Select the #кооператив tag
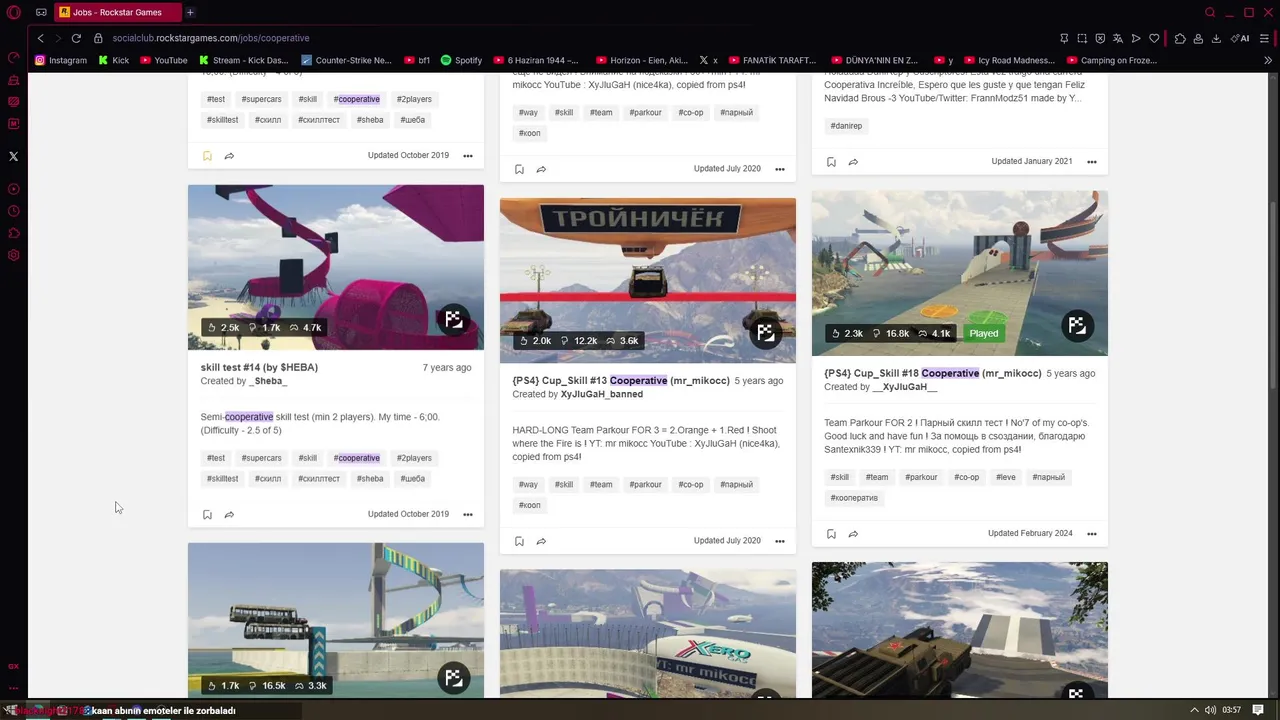This screenshot has height=720, width=1280. [854, 498]
